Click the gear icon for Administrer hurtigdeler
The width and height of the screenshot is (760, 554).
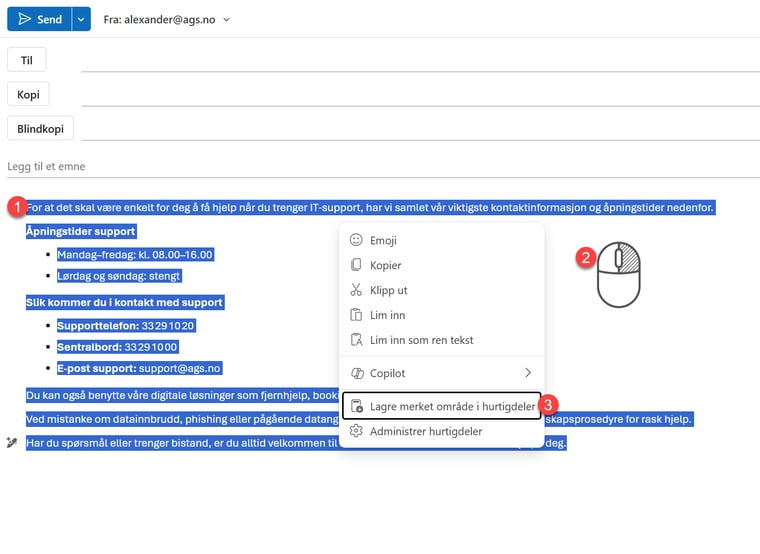point(356,431)
